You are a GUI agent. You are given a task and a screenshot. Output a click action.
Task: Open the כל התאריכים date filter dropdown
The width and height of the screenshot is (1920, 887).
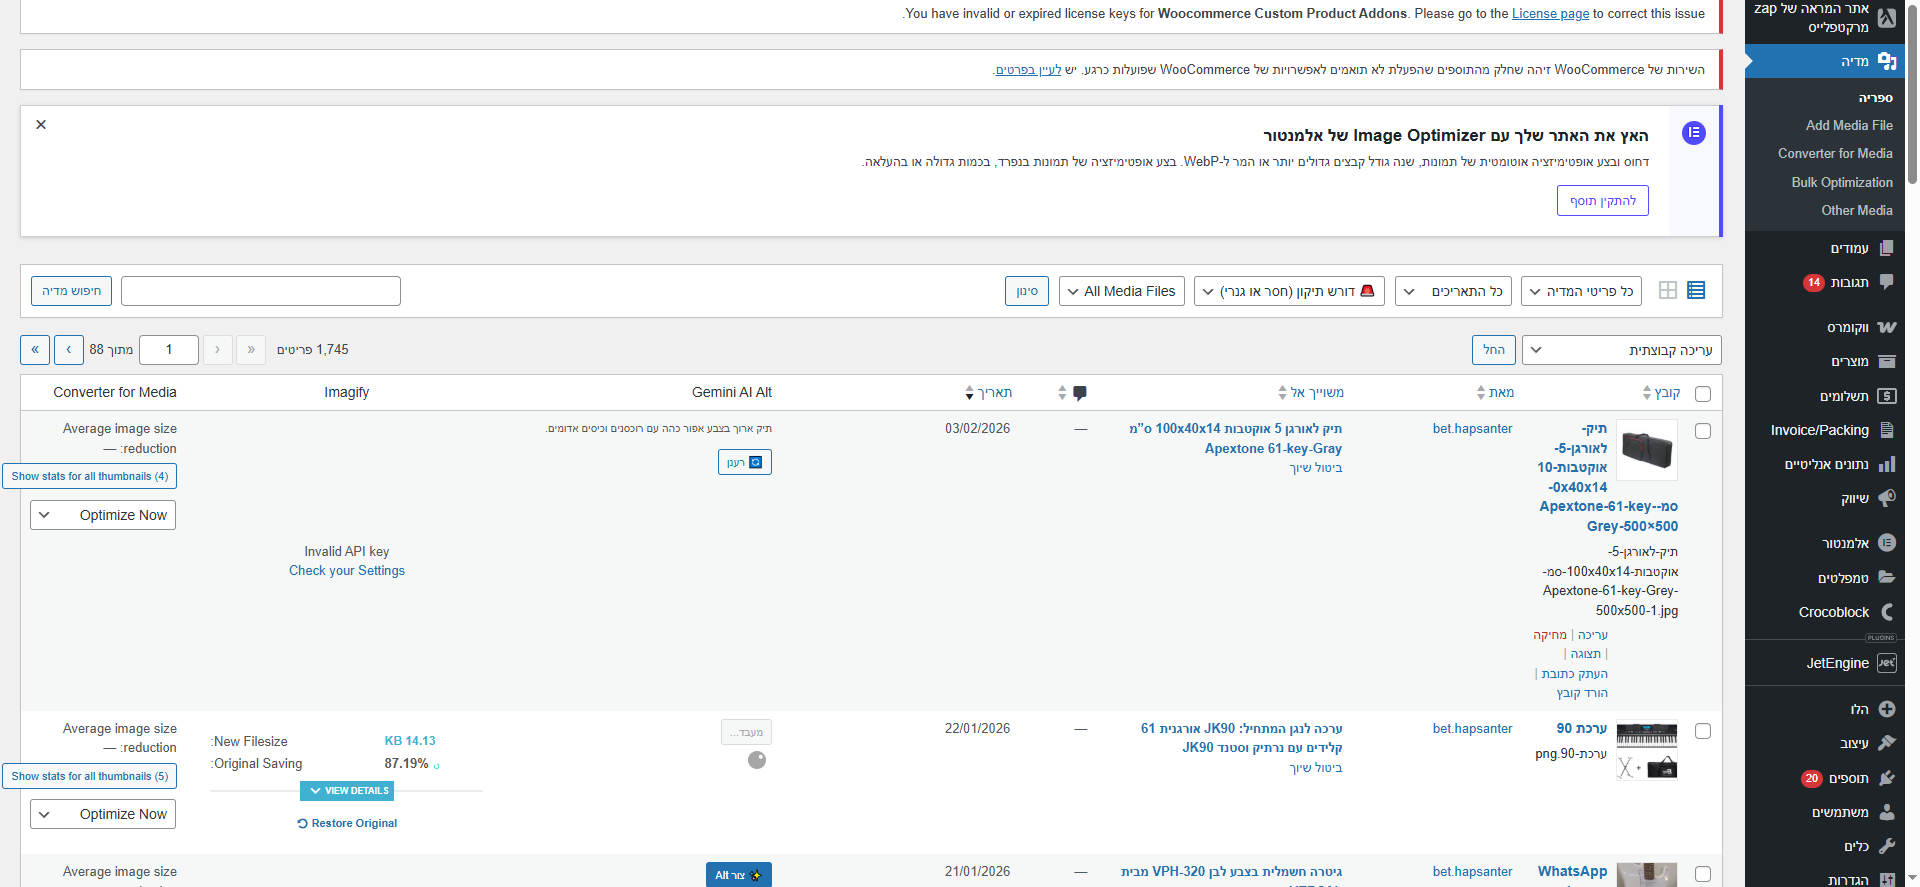point(1457,291)
